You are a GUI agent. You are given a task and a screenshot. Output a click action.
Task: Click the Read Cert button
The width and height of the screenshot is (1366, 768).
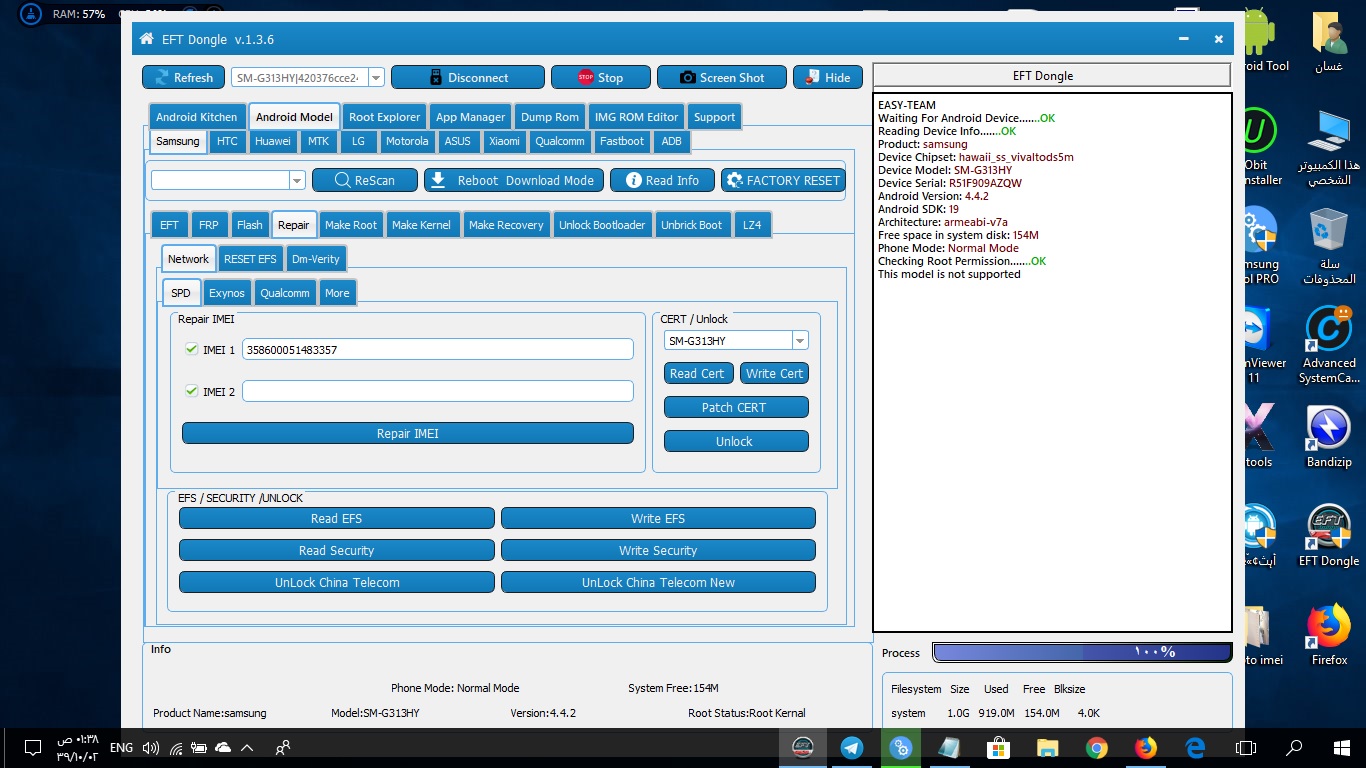point(697,373)
